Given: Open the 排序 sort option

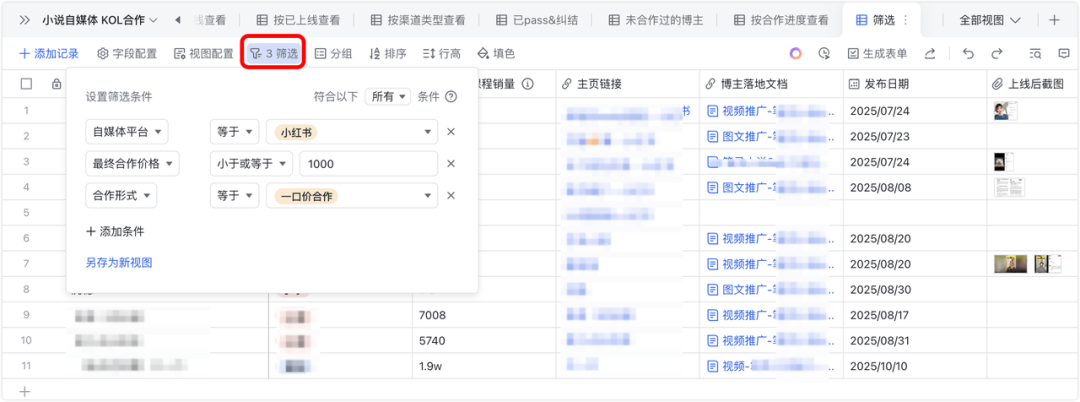Looking at the screenshot, I should [x=388, y=53].
